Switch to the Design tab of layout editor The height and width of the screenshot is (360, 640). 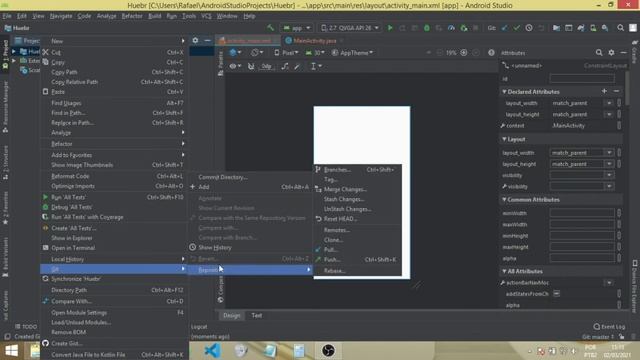coord(232,316)
